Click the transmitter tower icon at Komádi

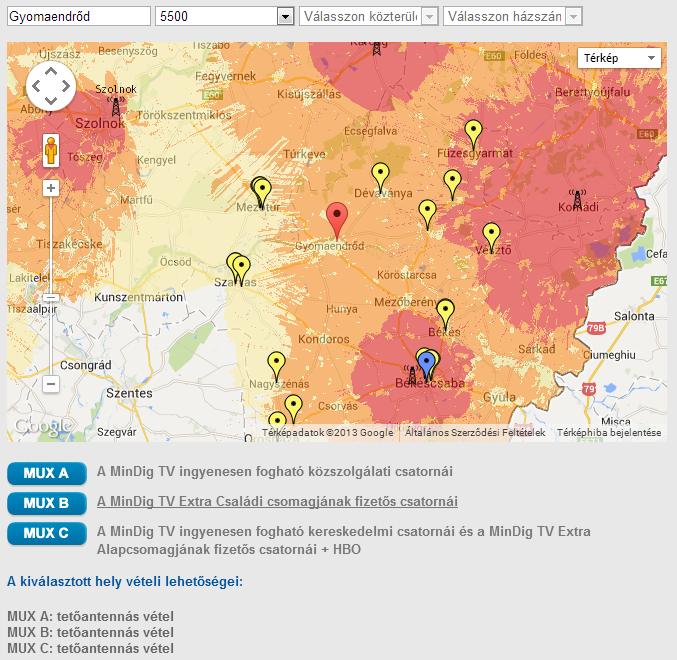coord(577,199)
